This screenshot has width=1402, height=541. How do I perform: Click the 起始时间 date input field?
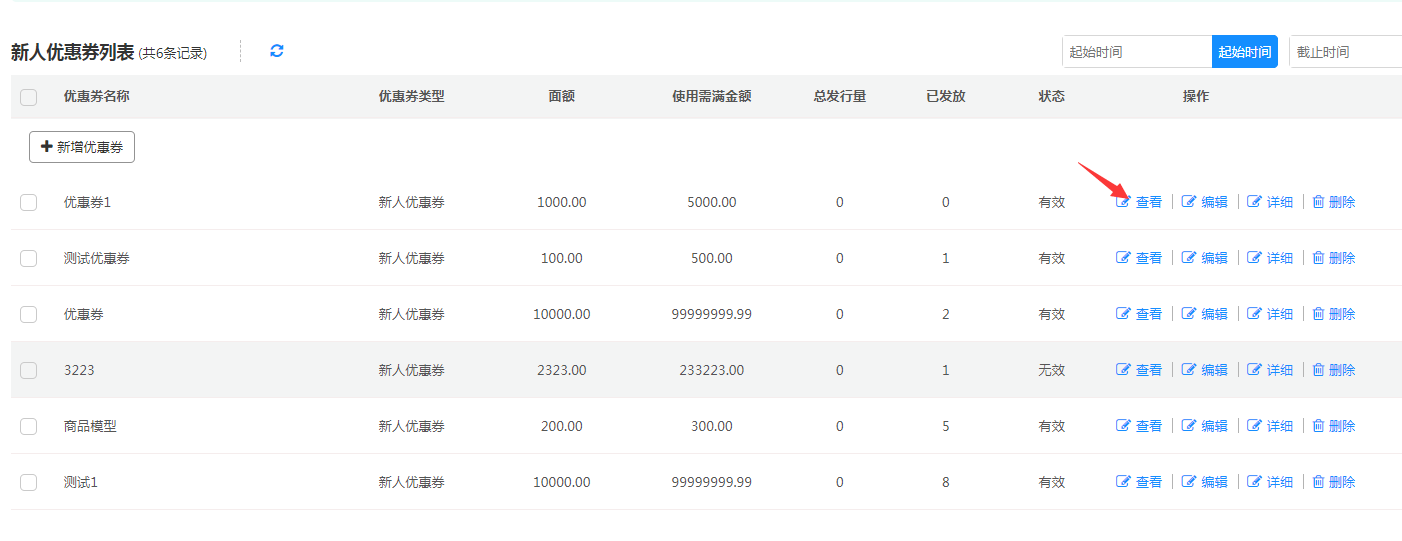click(x=1136, y=52)
